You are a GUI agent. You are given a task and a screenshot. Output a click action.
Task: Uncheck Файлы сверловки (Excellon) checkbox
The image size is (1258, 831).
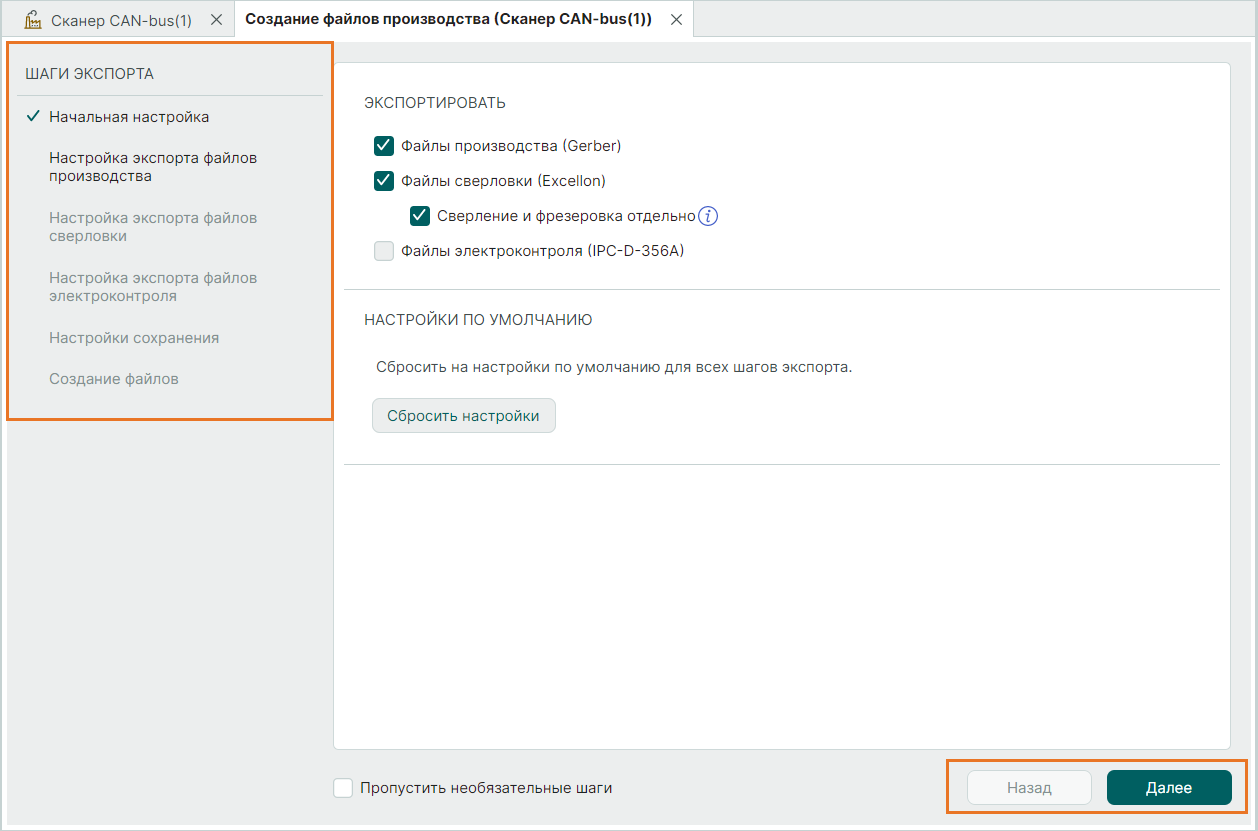(384, 181)
